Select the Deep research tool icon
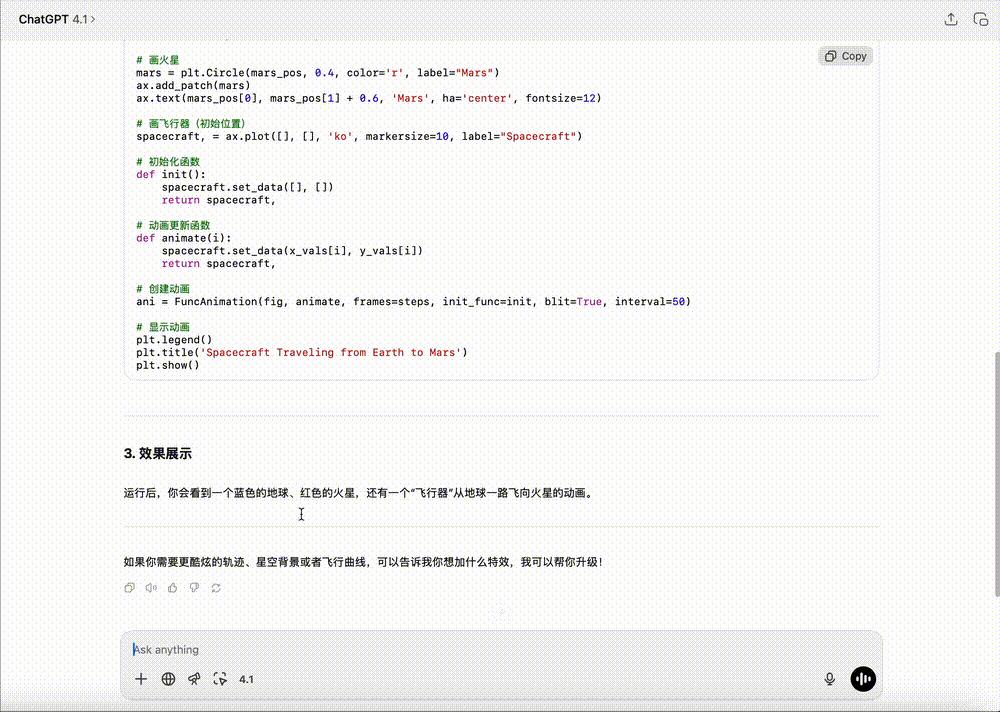Image resolution: width=1000 pixels, height=712 pixels. pos(194,679)
